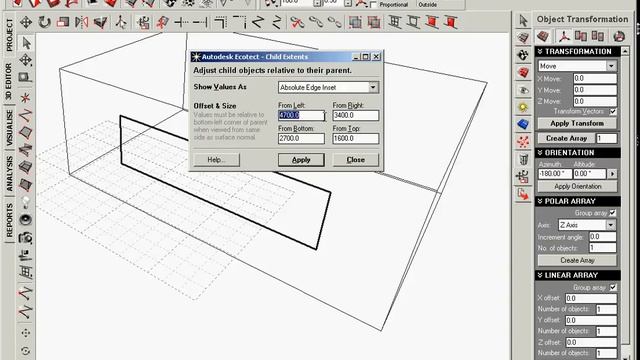Click Apply in Child Extents dialog
The height and width of the screenshot is (360, 640).
click(x=301, y=160)
